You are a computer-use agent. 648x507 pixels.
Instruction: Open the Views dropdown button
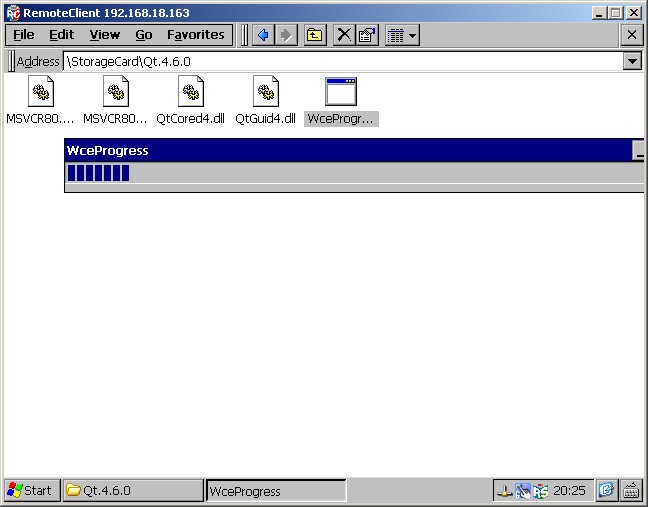[402, 35]
